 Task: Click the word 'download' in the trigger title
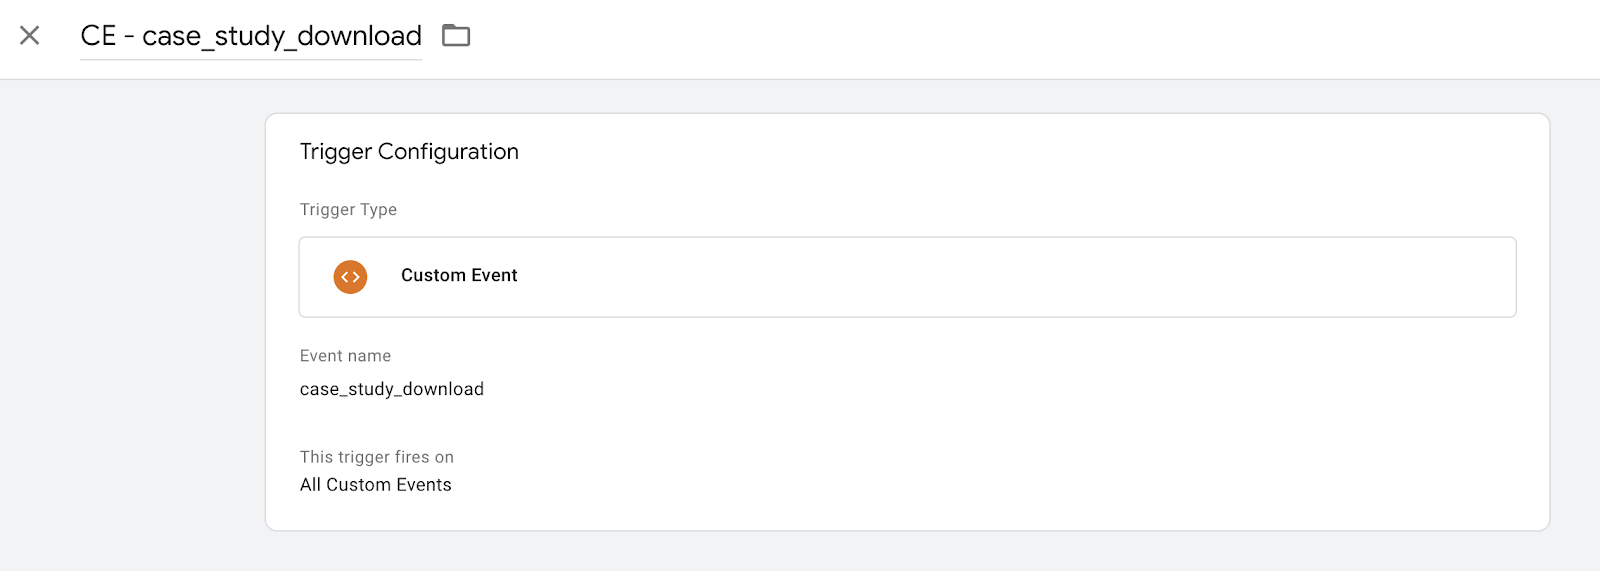pos(359,36)
